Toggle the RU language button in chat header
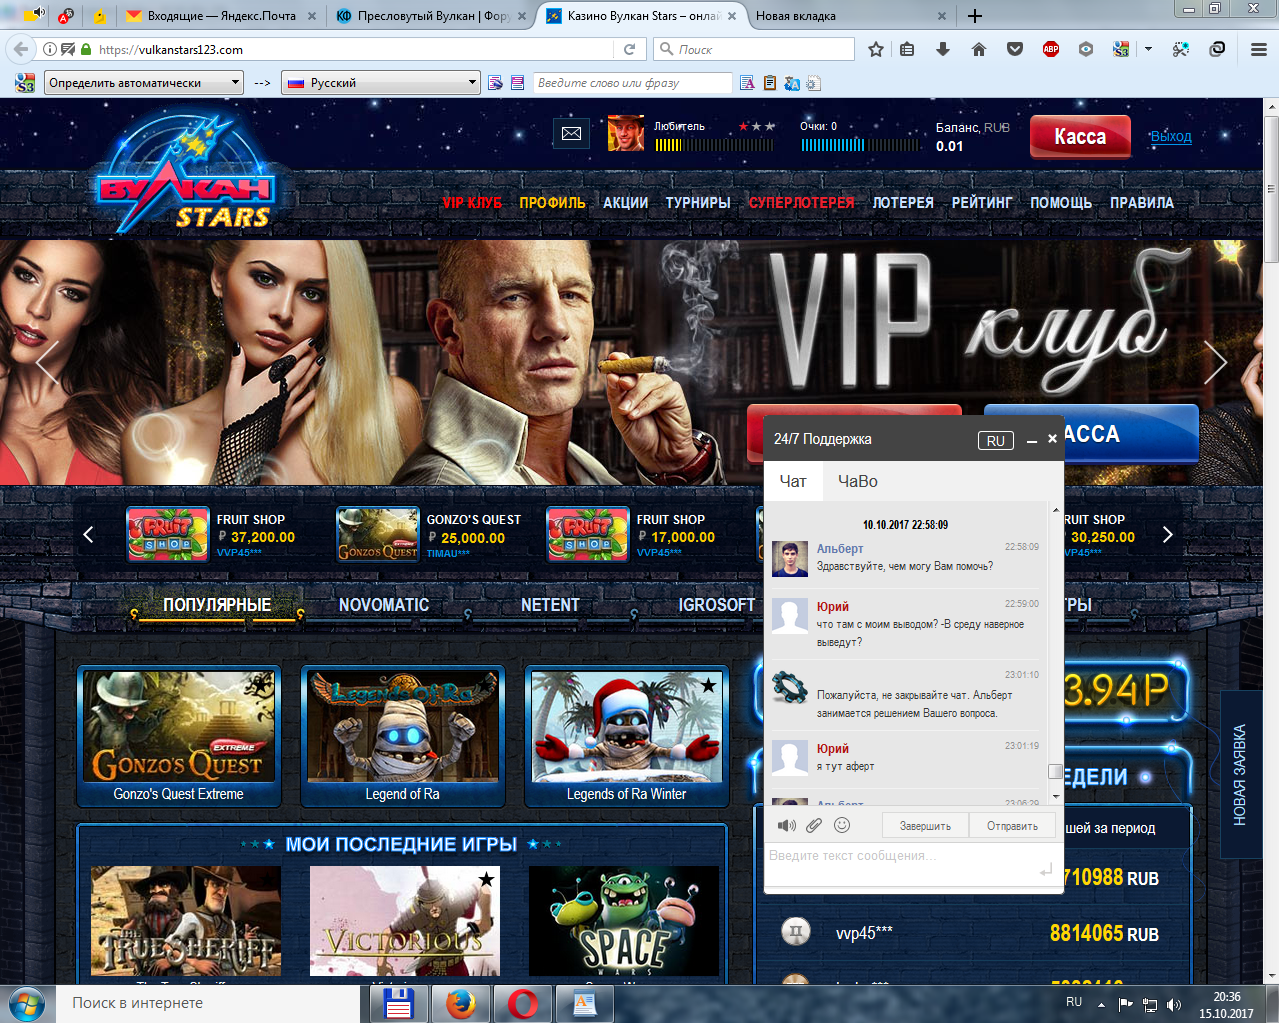This screenshot has height=1023, width=1279. pos(996,441)
